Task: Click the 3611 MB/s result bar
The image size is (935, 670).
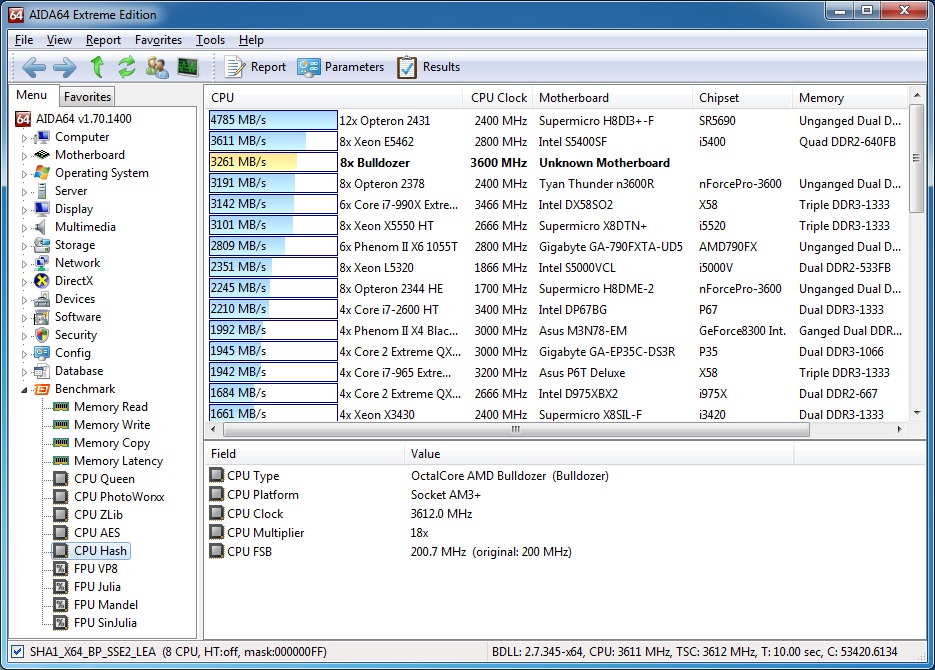Action: tap(273, 141)
